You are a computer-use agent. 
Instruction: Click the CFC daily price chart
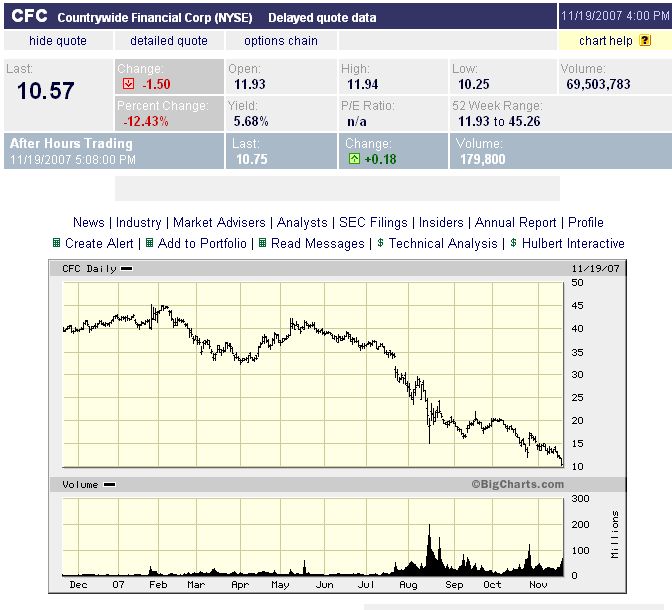click(313, 374)
